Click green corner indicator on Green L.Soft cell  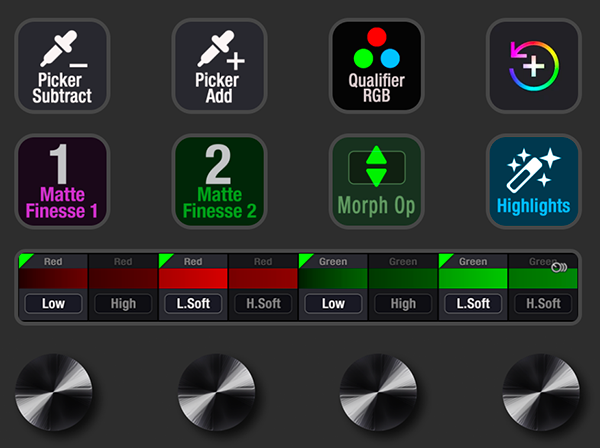pyautogui.click(x=445, y=259)
